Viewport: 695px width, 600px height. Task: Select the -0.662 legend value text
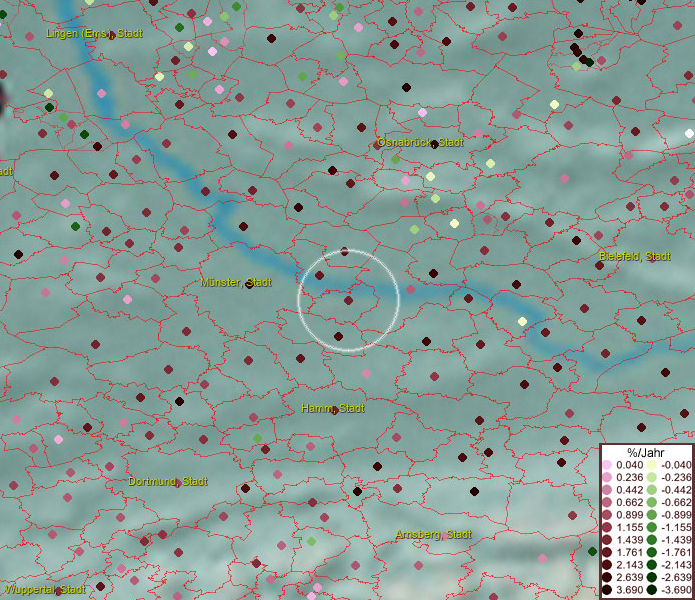click(676, 503)
